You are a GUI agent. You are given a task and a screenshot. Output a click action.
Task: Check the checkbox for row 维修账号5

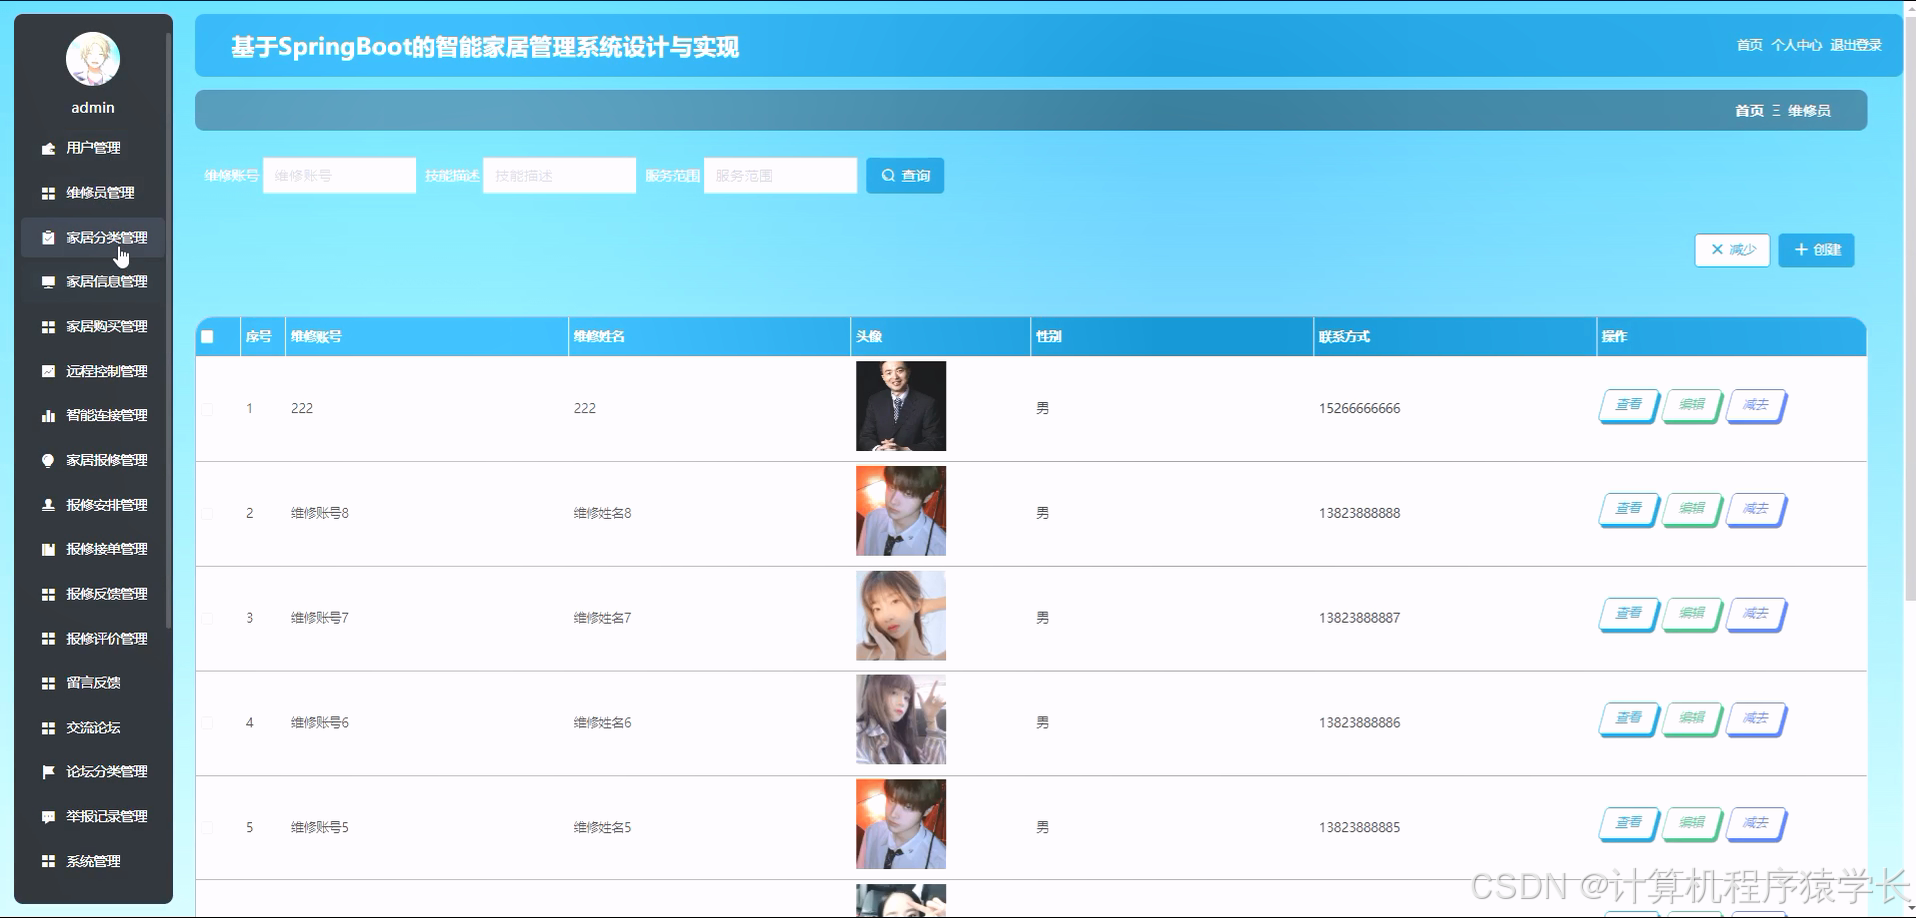click(207, 828)
